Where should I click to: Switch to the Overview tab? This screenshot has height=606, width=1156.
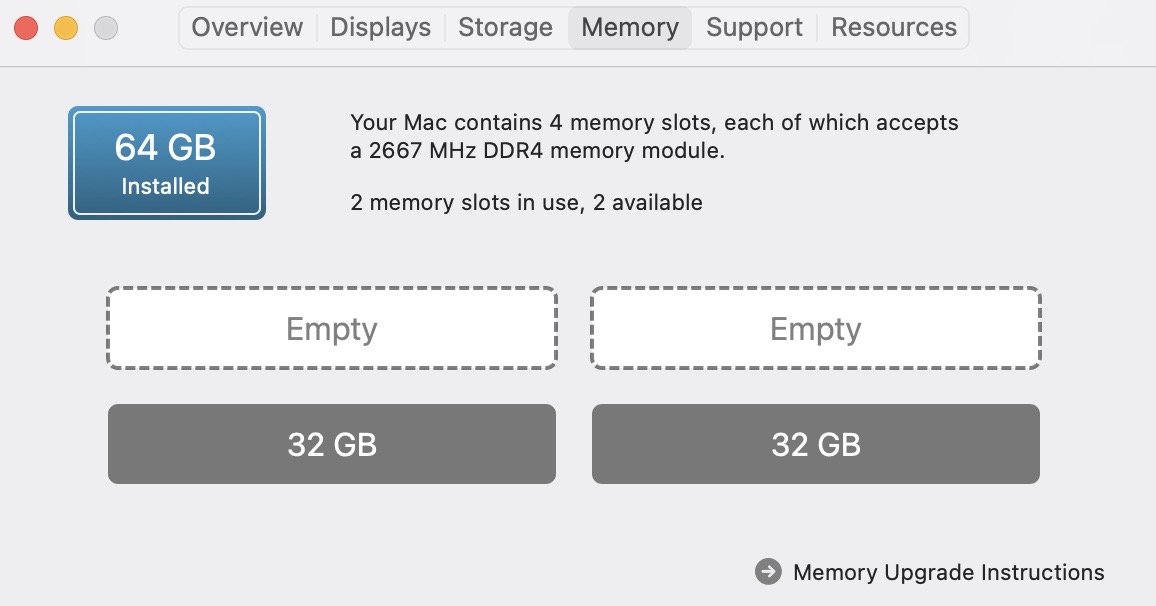coord(247,27)
